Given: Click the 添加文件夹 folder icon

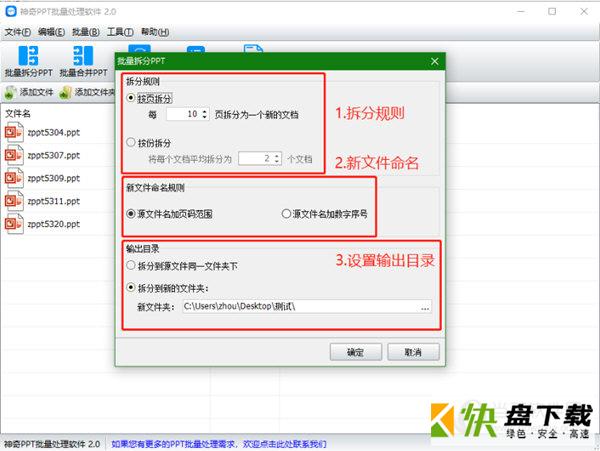Looking at the screenshot, I should click(65, 92).
